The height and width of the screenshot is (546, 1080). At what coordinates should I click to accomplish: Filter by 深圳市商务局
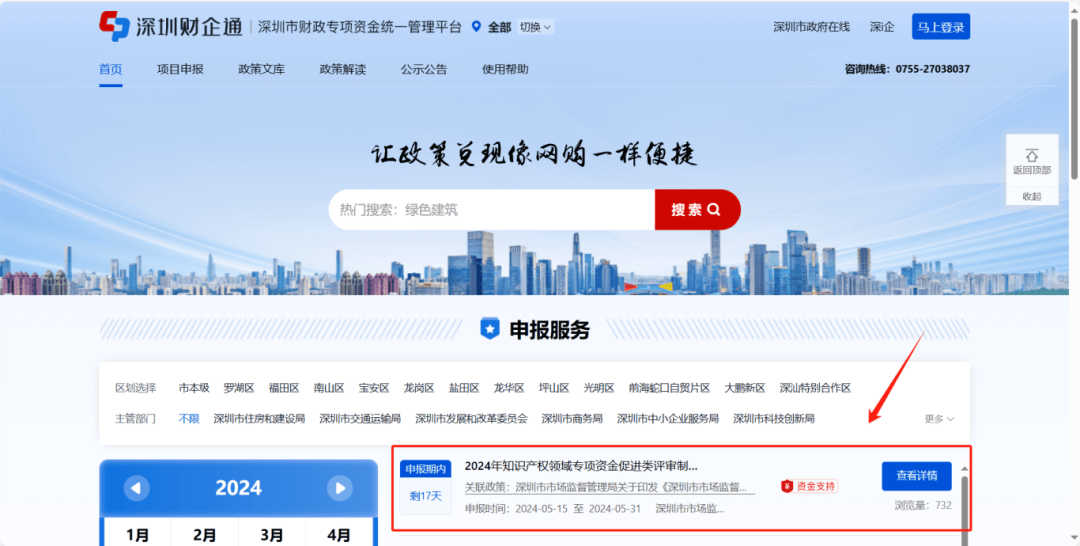tap(572, 419)
